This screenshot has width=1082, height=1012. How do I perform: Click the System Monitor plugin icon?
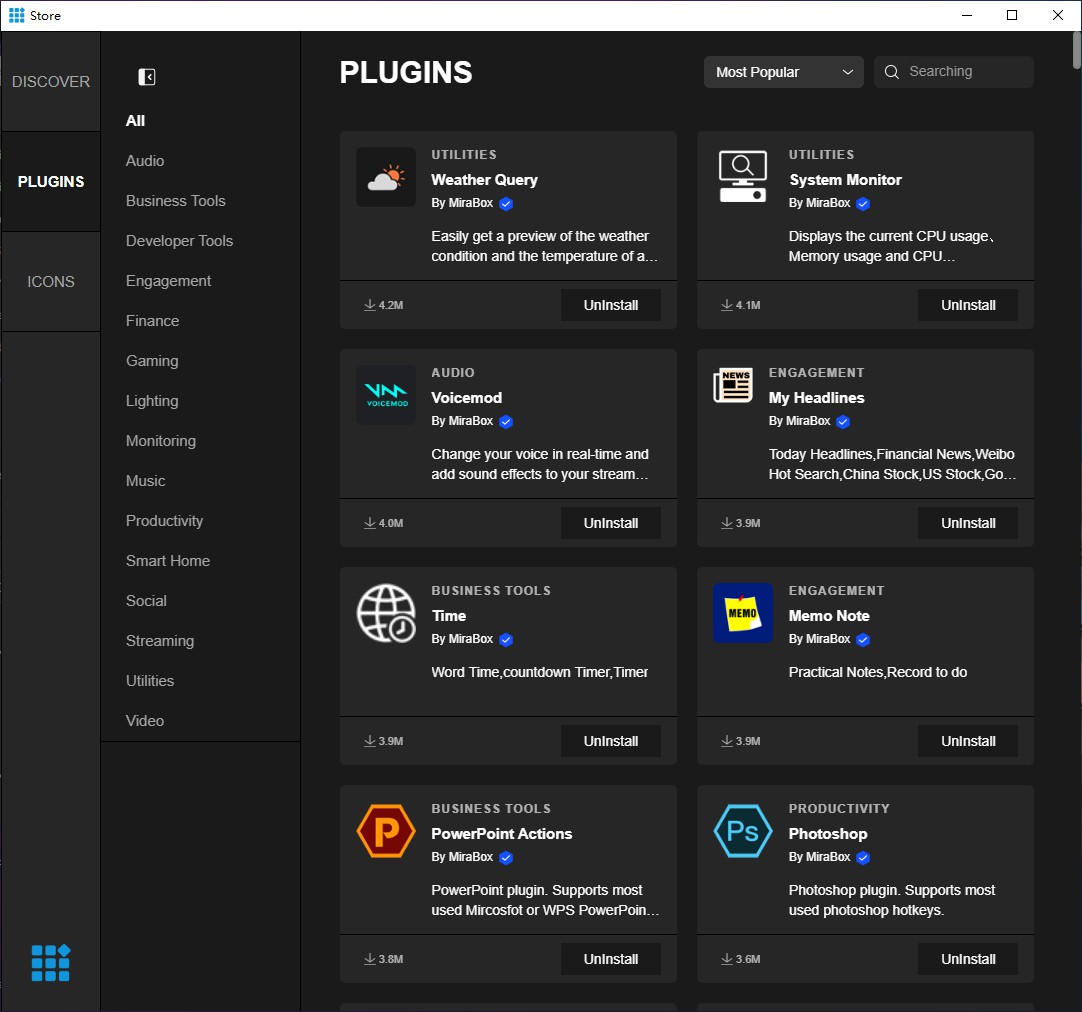pos(742,177)
